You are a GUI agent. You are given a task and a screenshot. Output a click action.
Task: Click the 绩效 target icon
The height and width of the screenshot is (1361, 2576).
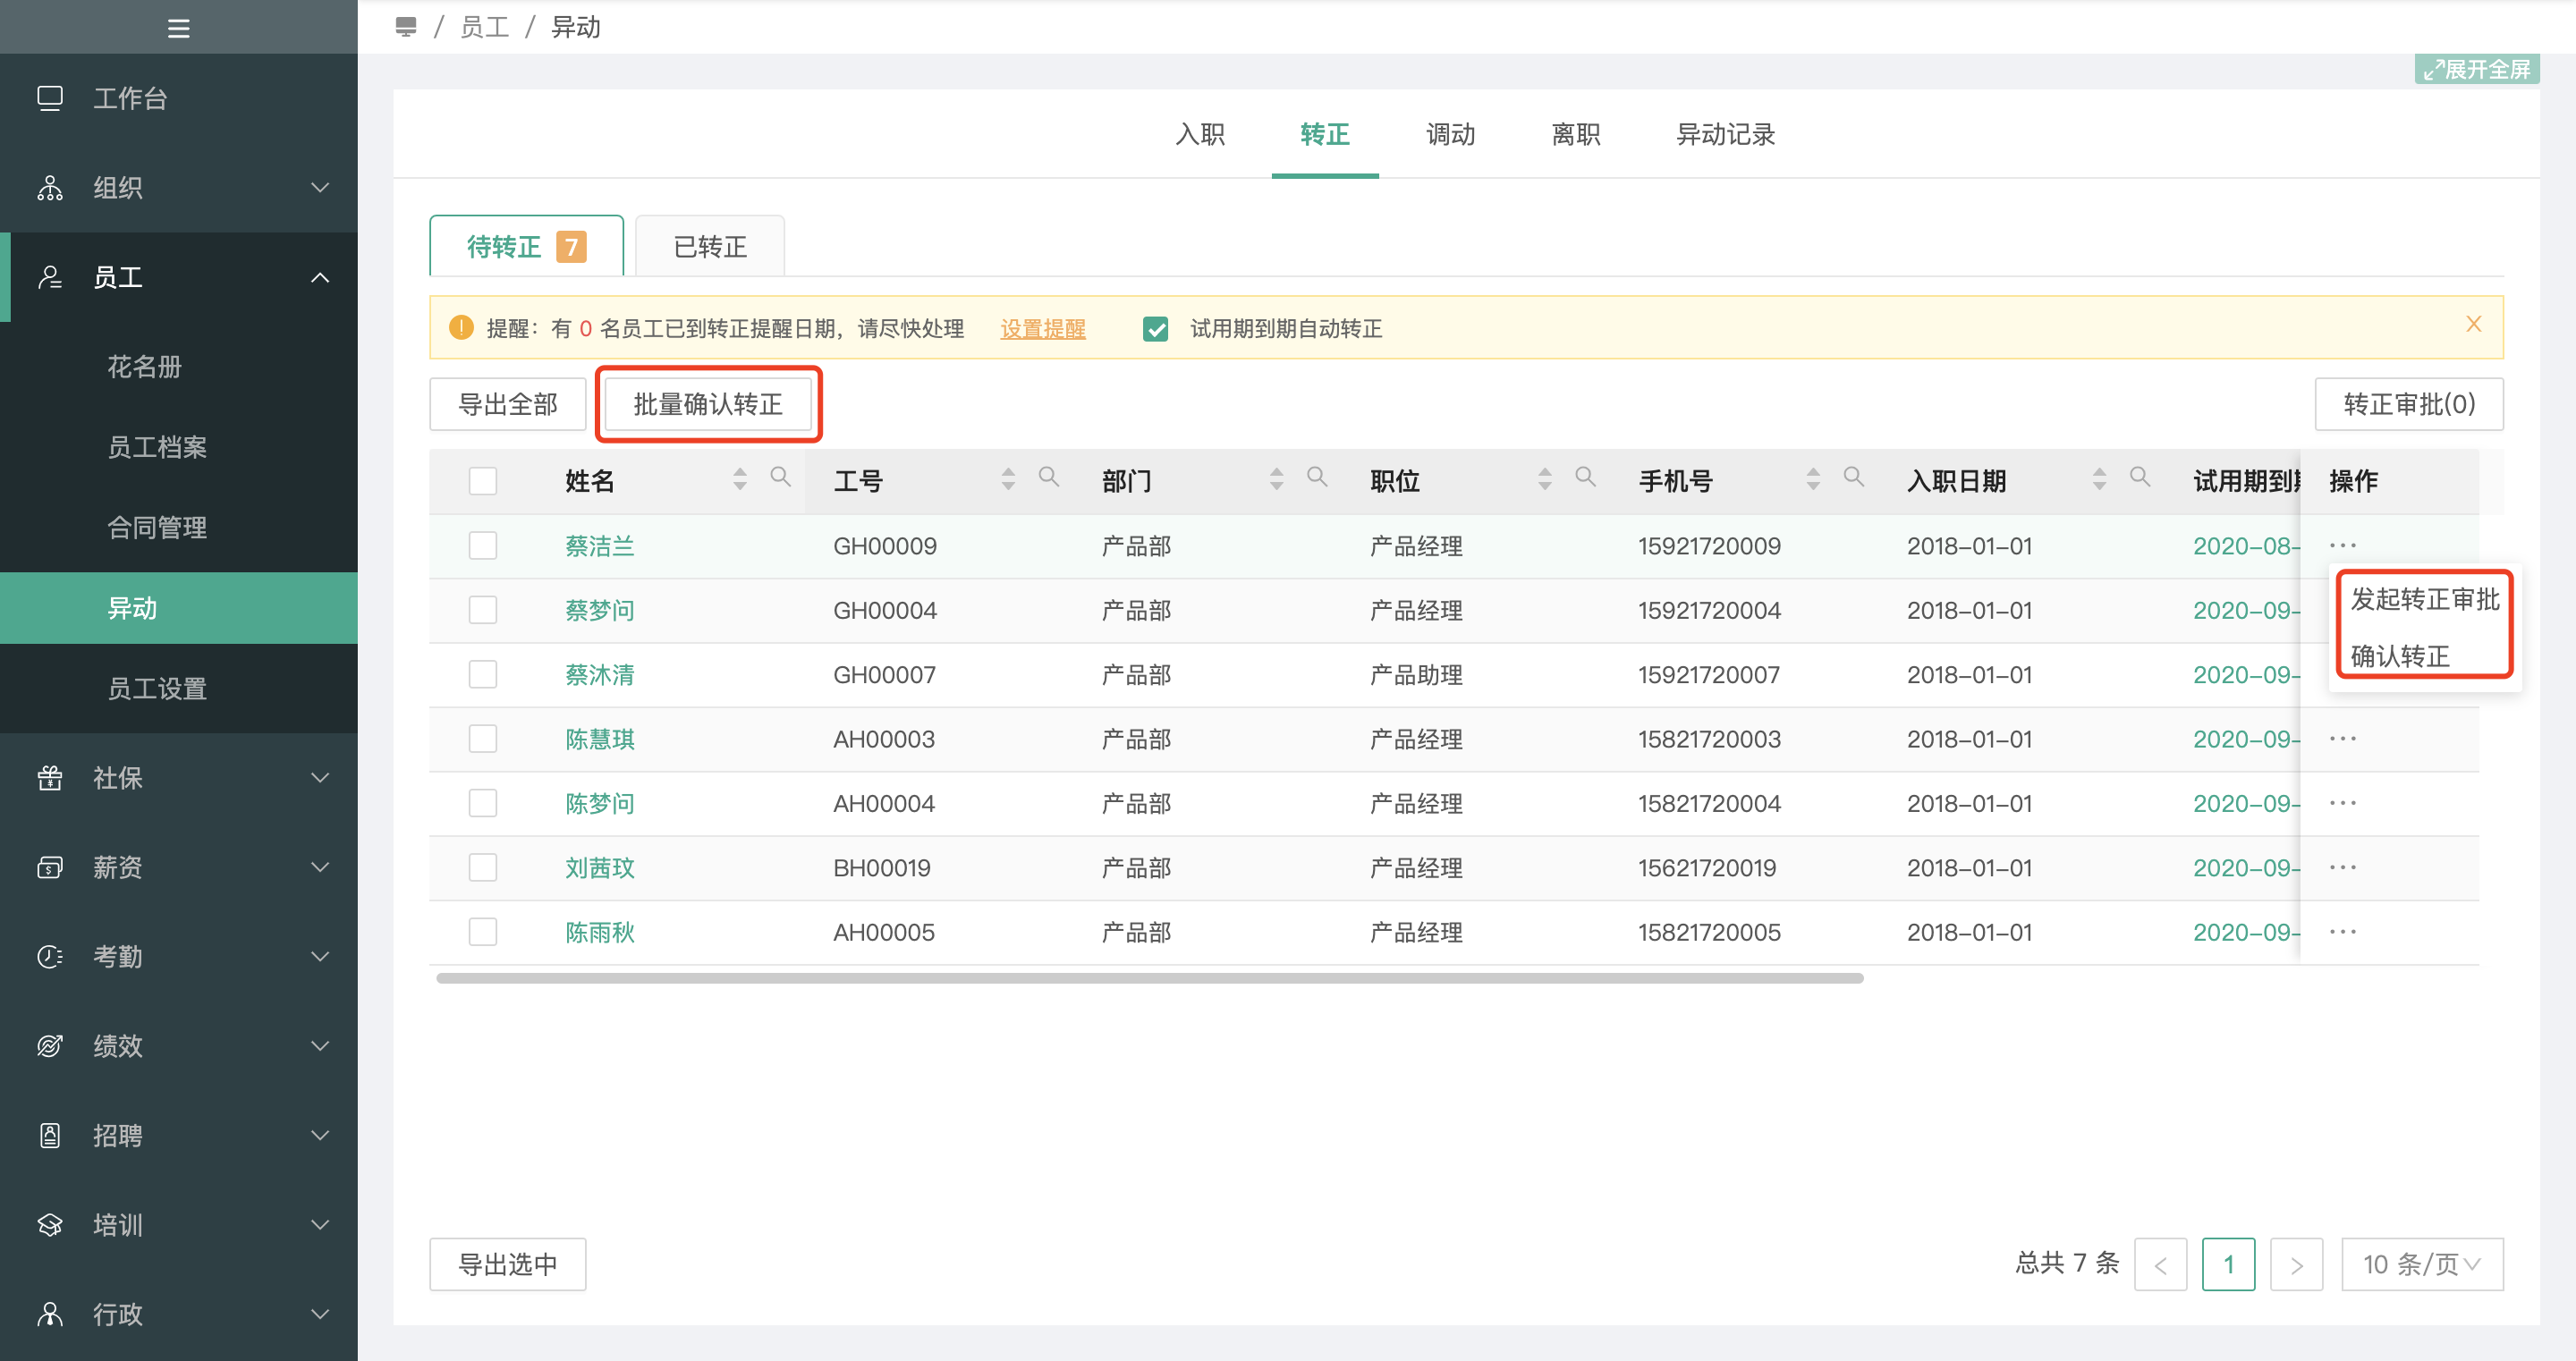[50, 1046]
